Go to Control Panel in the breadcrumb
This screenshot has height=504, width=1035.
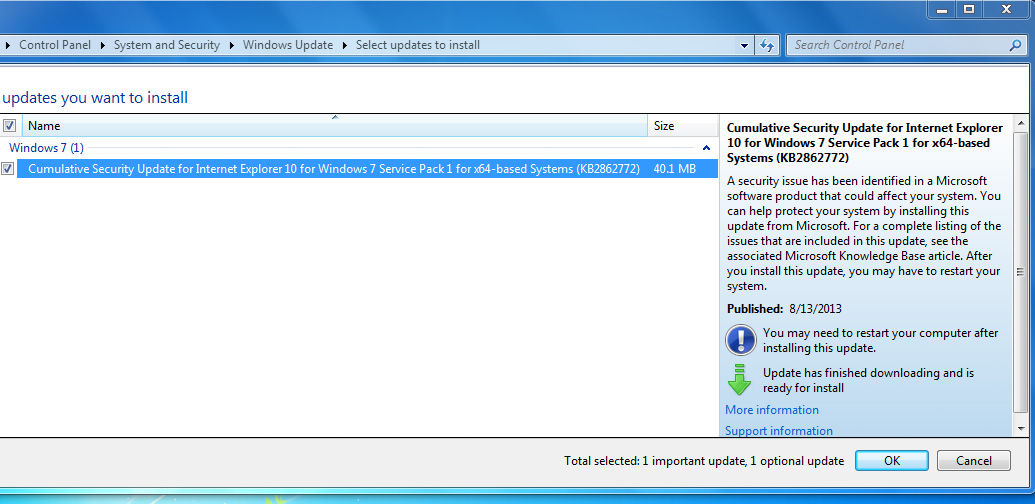click(x=53, y=45)
